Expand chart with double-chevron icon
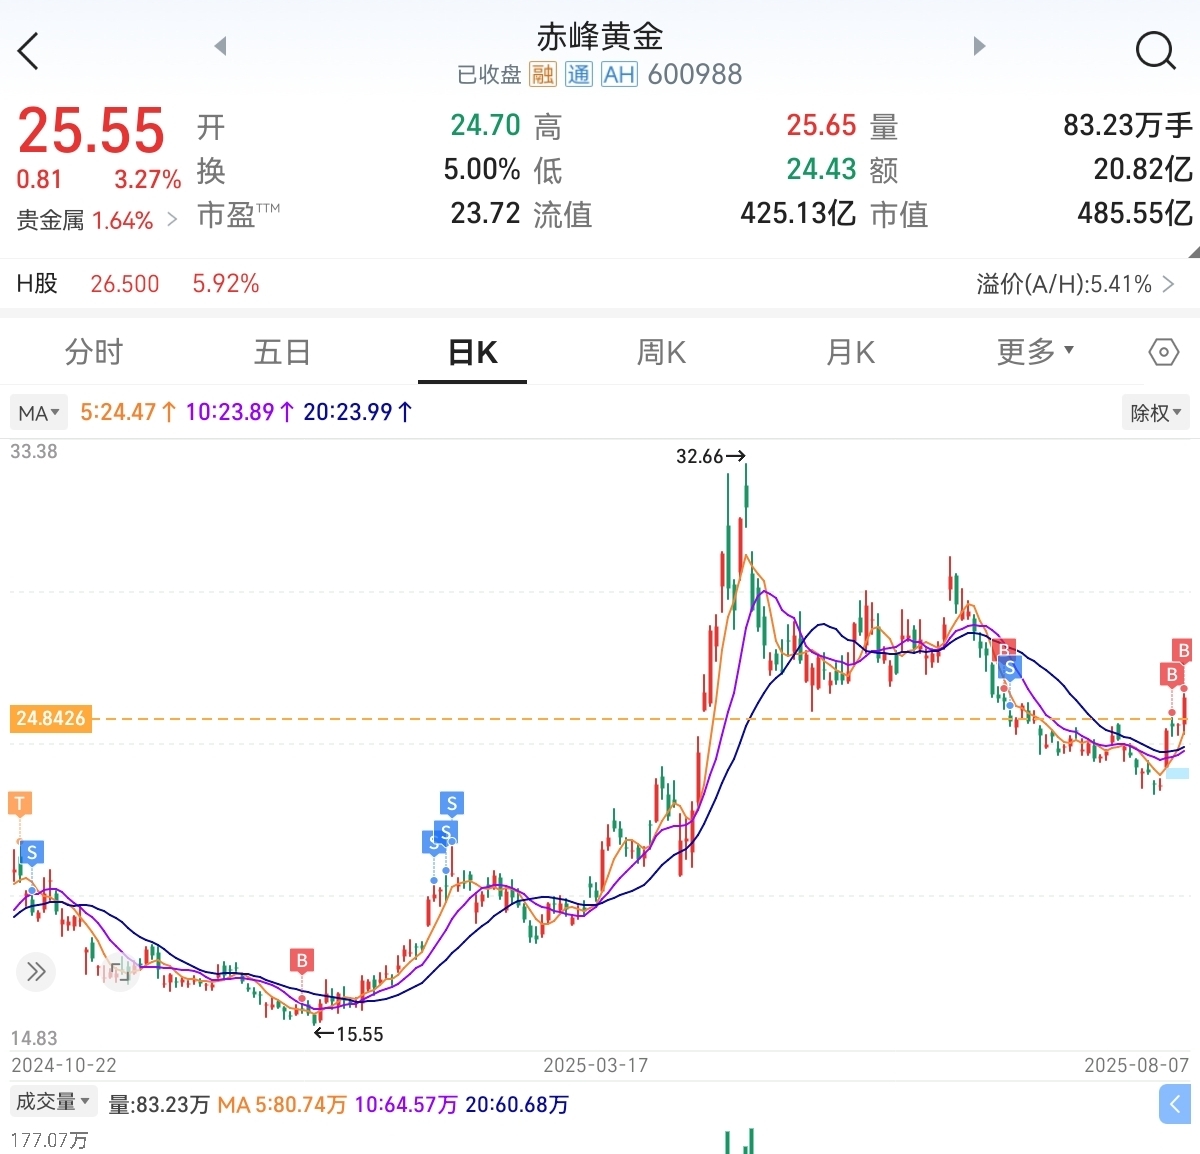Viewport: 1200px width, 1154px height. tap(36, 972)
